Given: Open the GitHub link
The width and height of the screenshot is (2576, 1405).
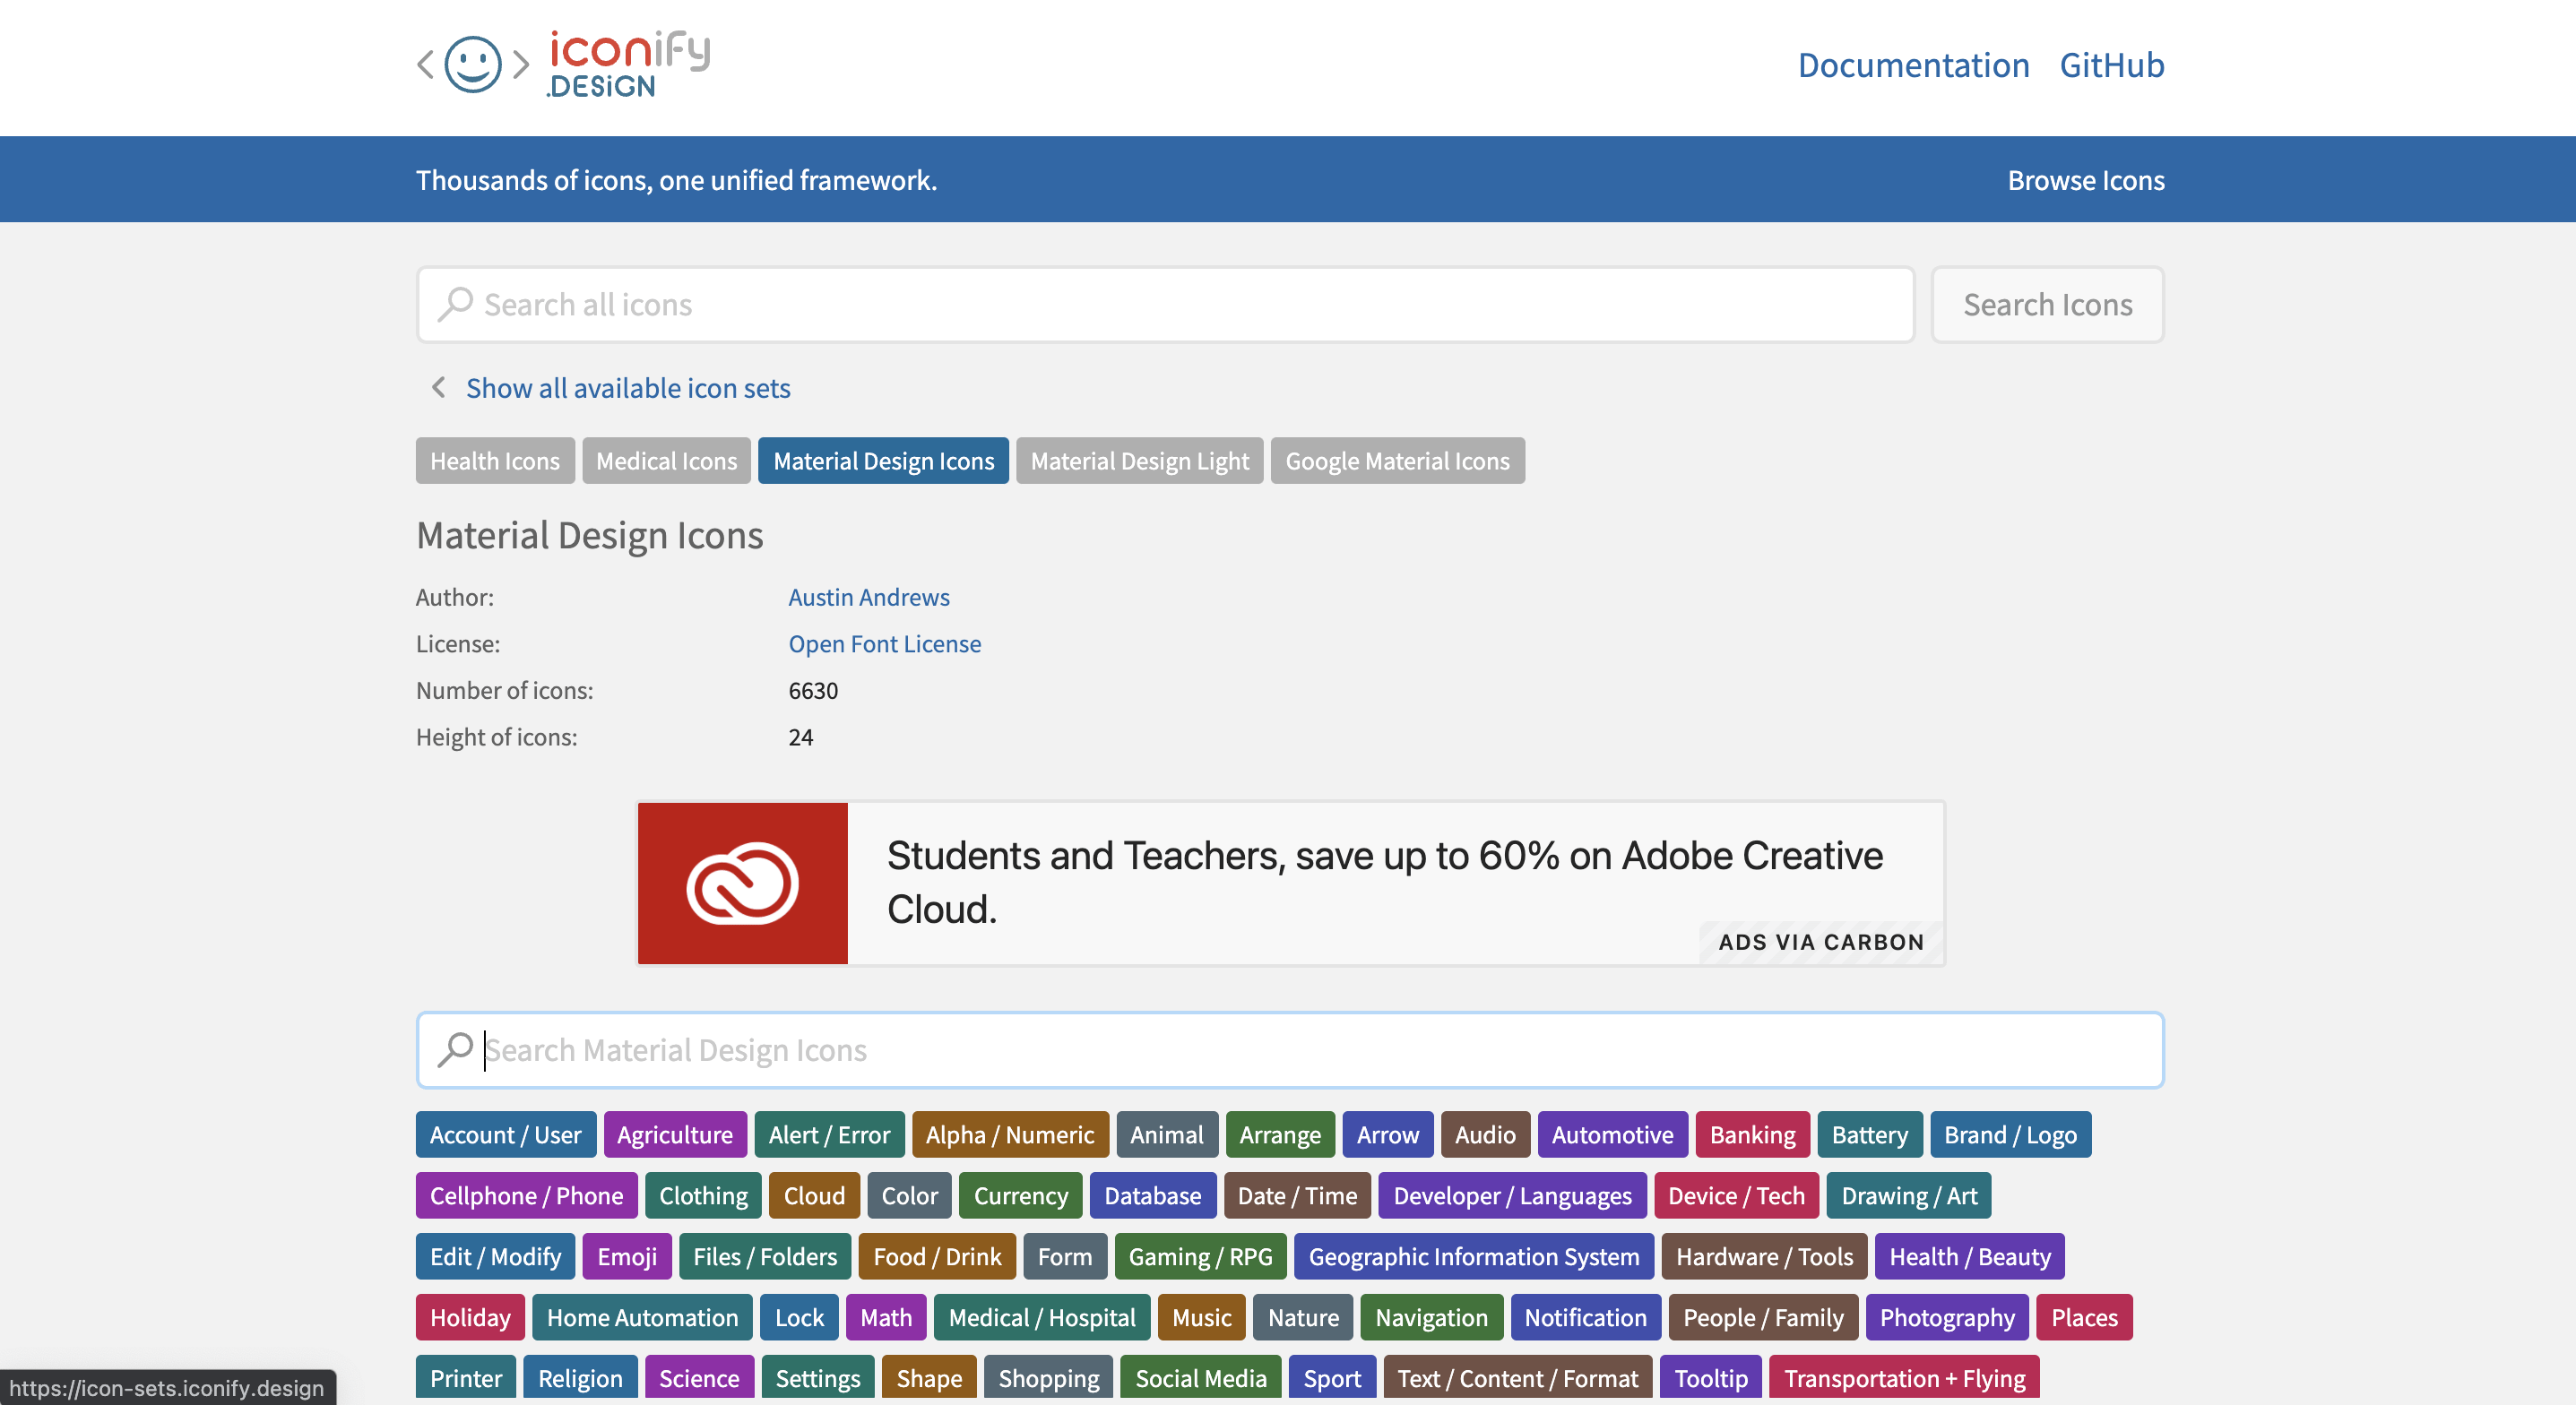Looking at the screenshot, I should [x=2111, y=65].
